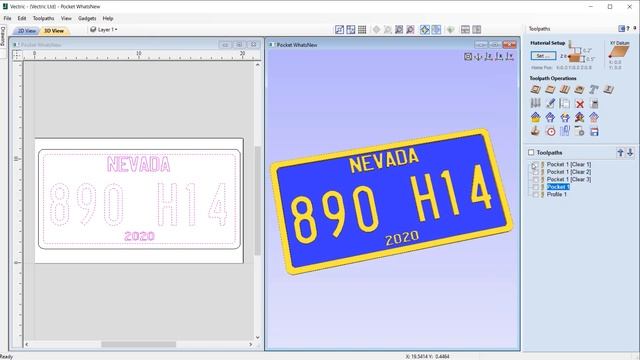Click the first snap toolbar icon above the views
The width and height of the screenshot is (640, 360).
click(x=339, y=30)
